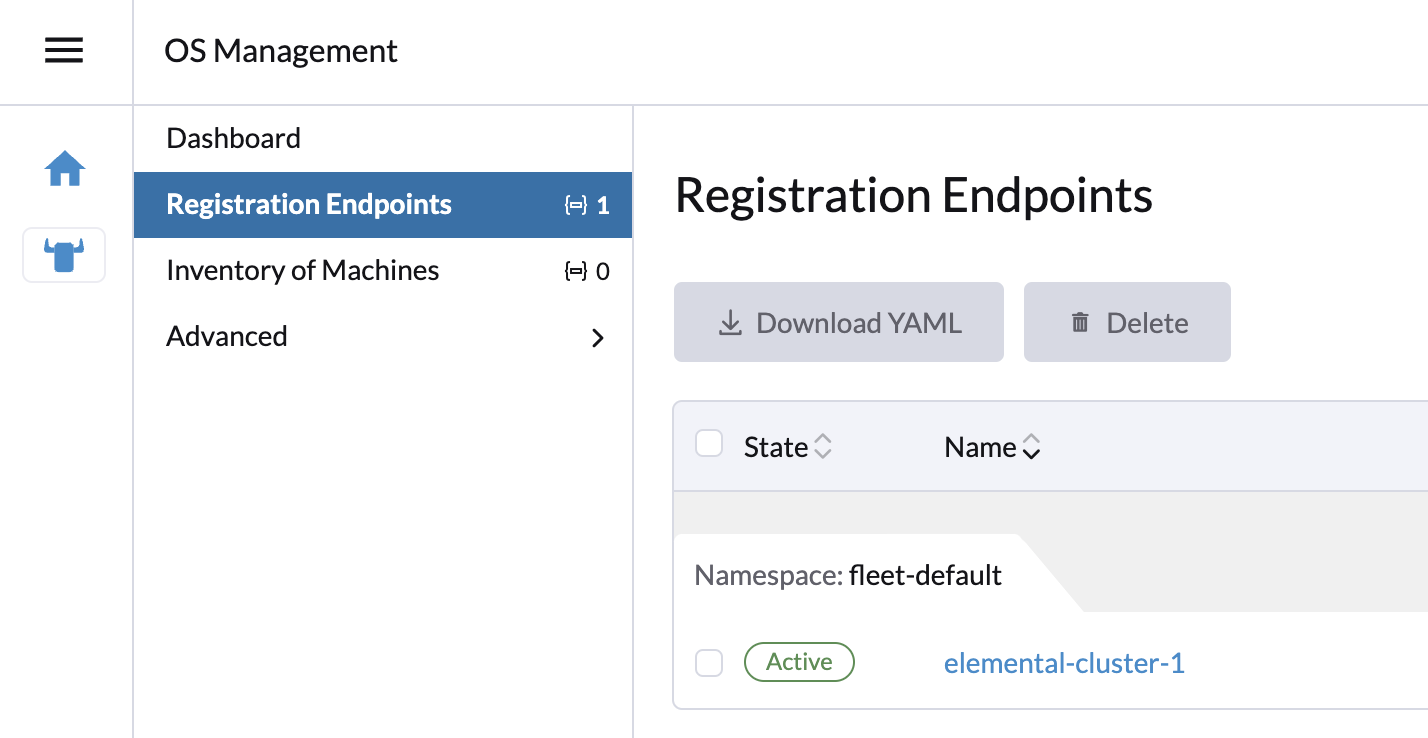Expand the Advanced section chevron
The image size is (1428, 738).
(x=597, y=338)
